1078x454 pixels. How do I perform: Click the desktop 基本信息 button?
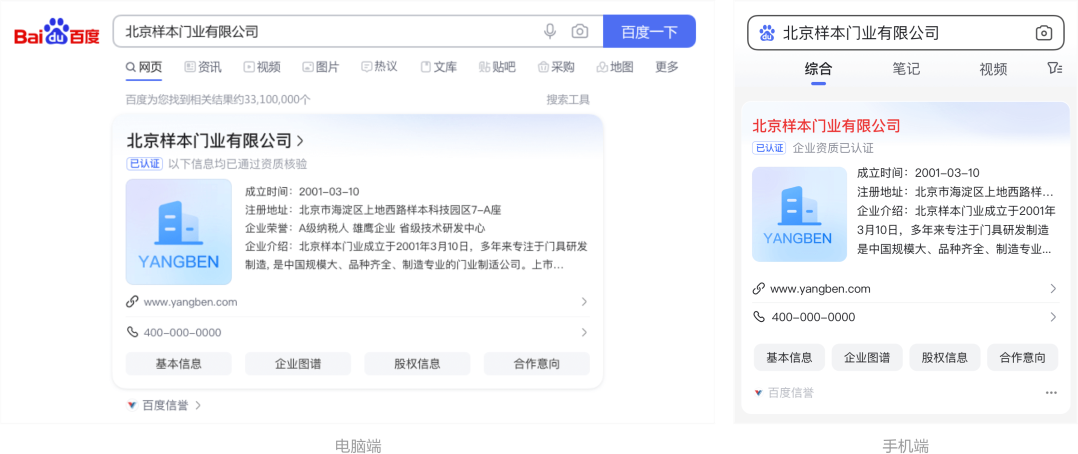[178, 364]
